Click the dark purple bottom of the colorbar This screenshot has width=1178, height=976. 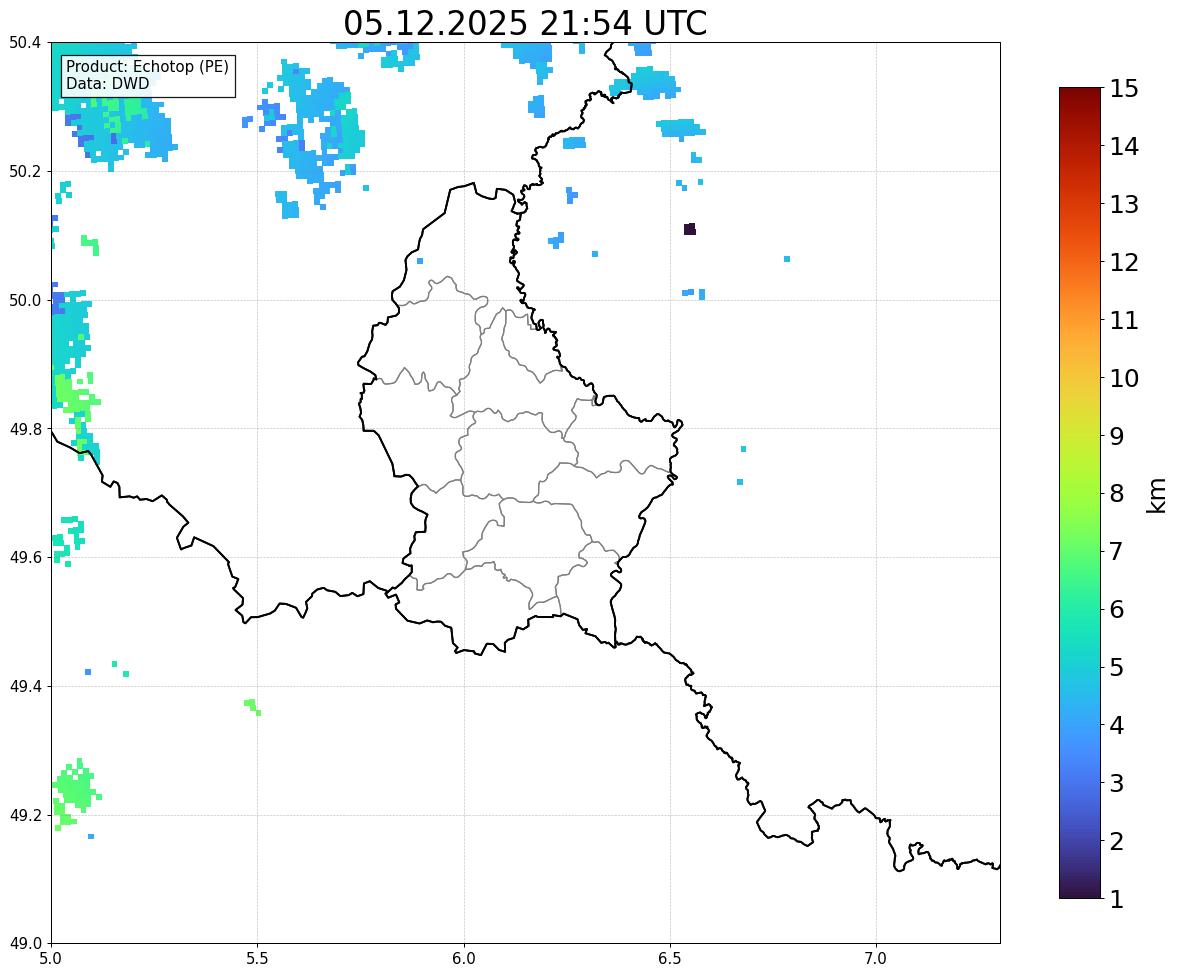click(x=1080, y=890)
